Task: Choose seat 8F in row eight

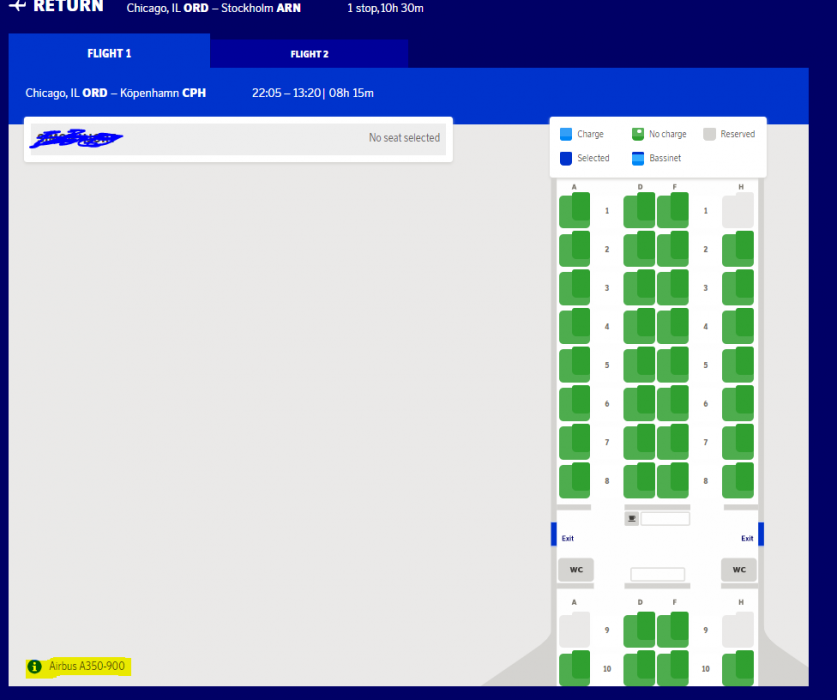Action: [673, 480]
